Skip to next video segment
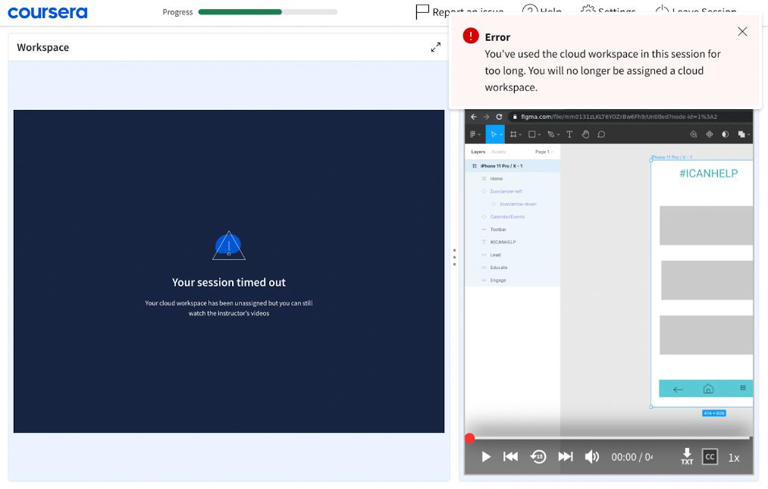768x489 pixels. (565, 457)
